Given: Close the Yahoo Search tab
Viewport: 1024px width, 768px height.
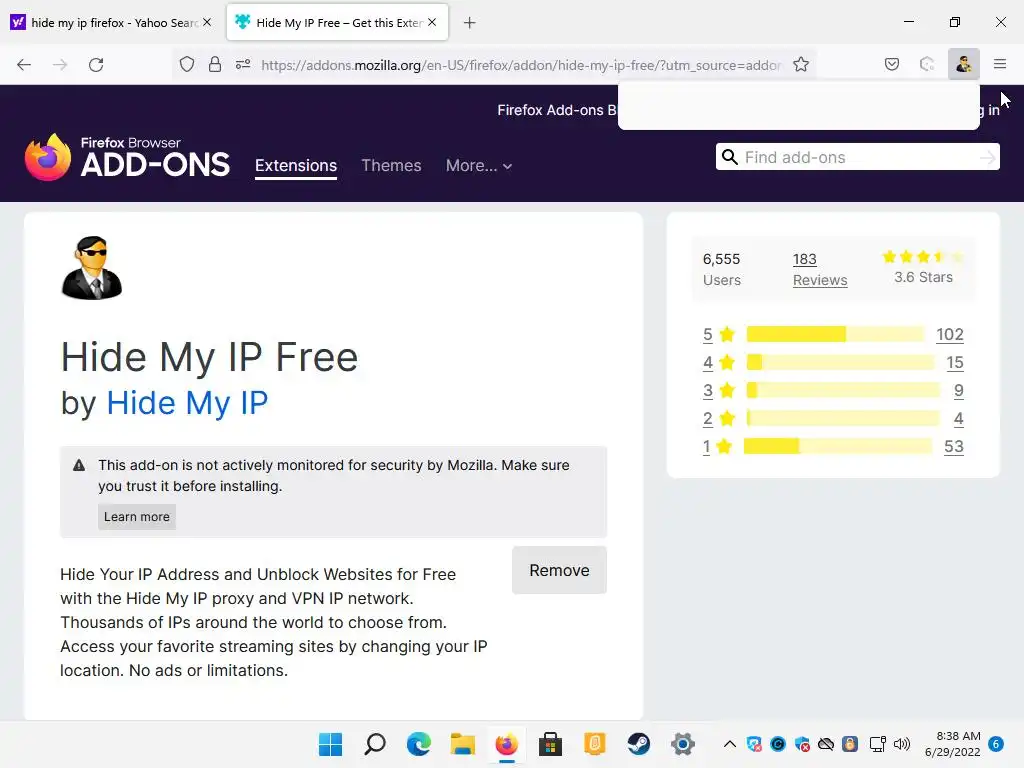Looking at the screenshot, I should click(x=207, y=22).
